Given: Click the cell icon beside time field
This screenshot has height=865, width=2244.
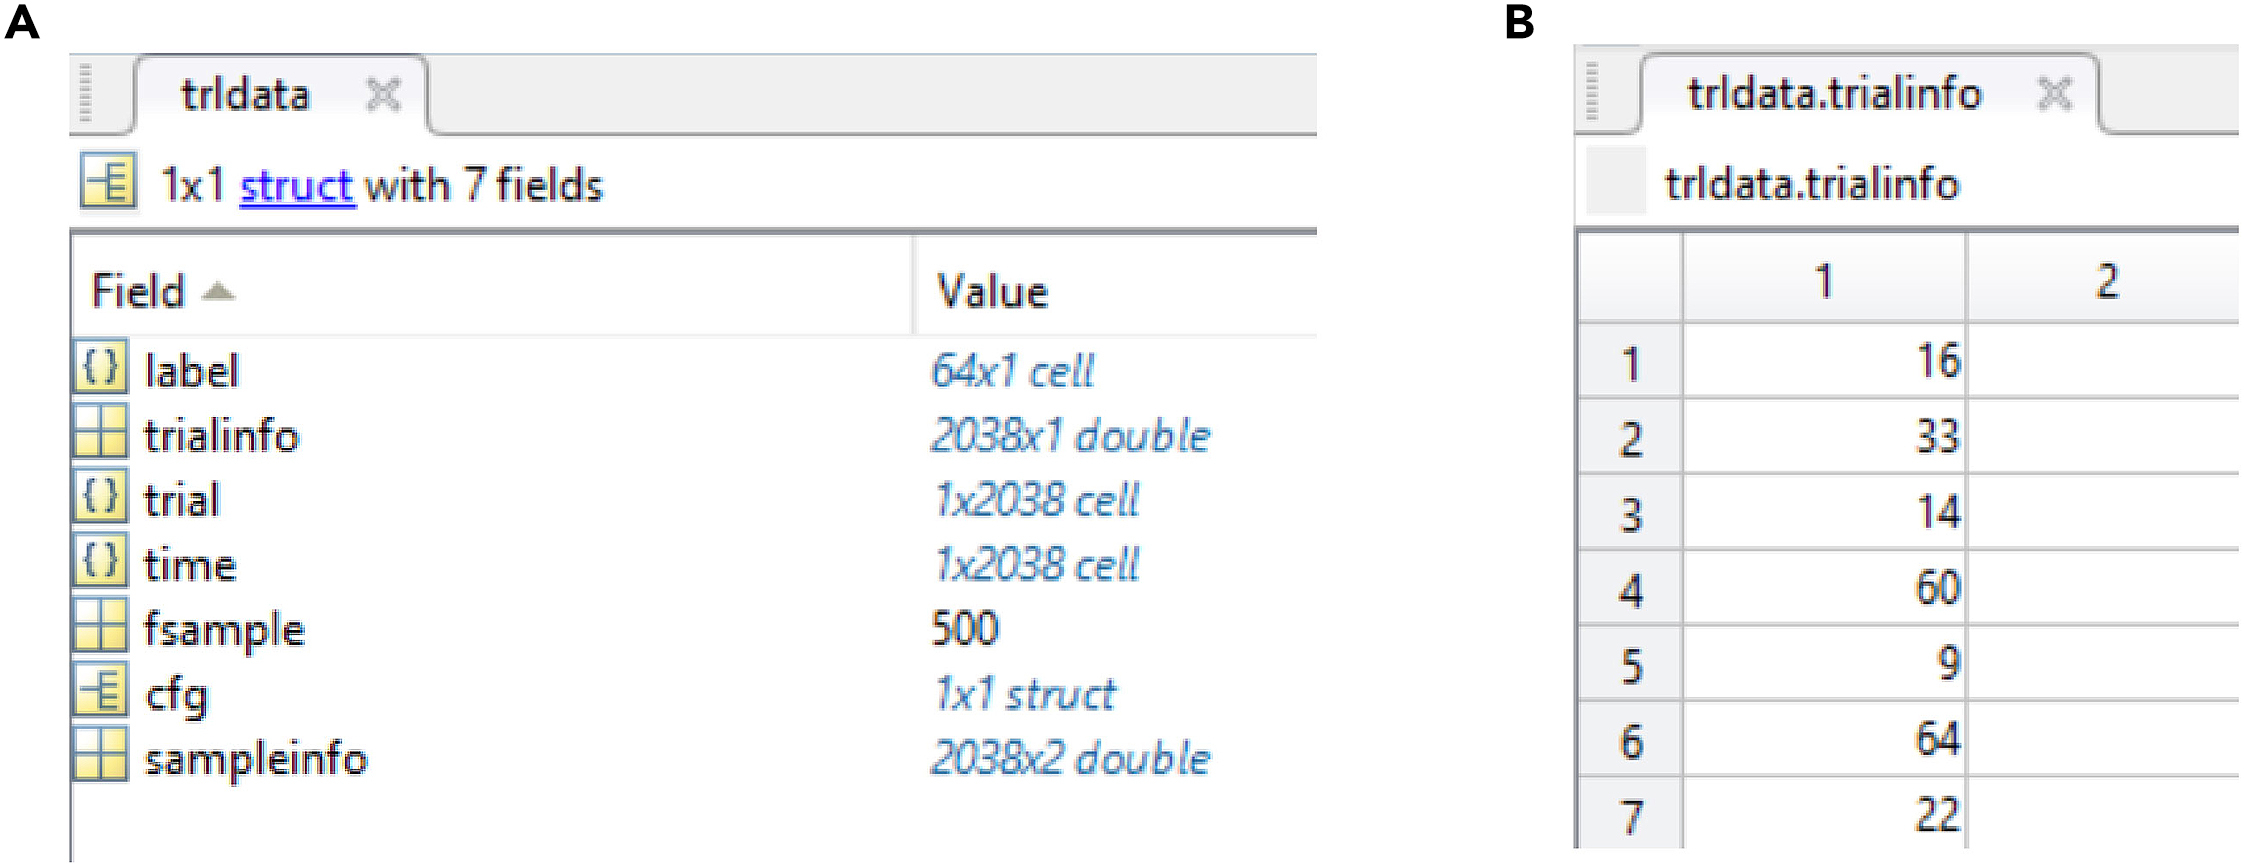Looking at the screenshot, I should click(100, 563).
